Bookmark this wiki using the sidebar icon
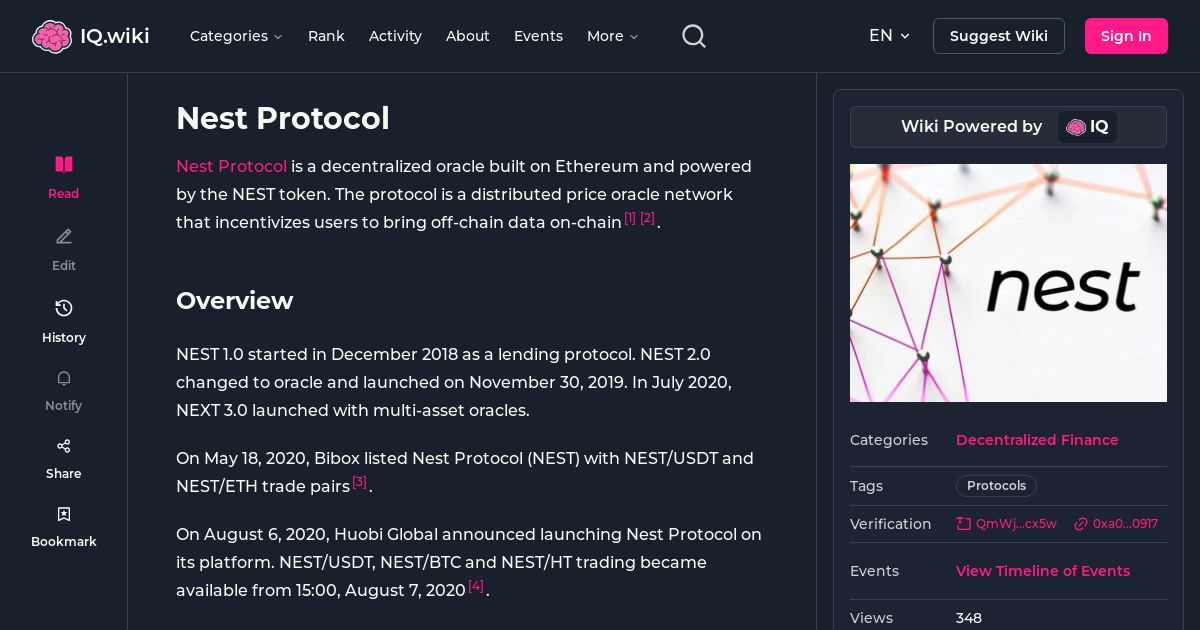The image size is (1200, 630). (63, 514)
